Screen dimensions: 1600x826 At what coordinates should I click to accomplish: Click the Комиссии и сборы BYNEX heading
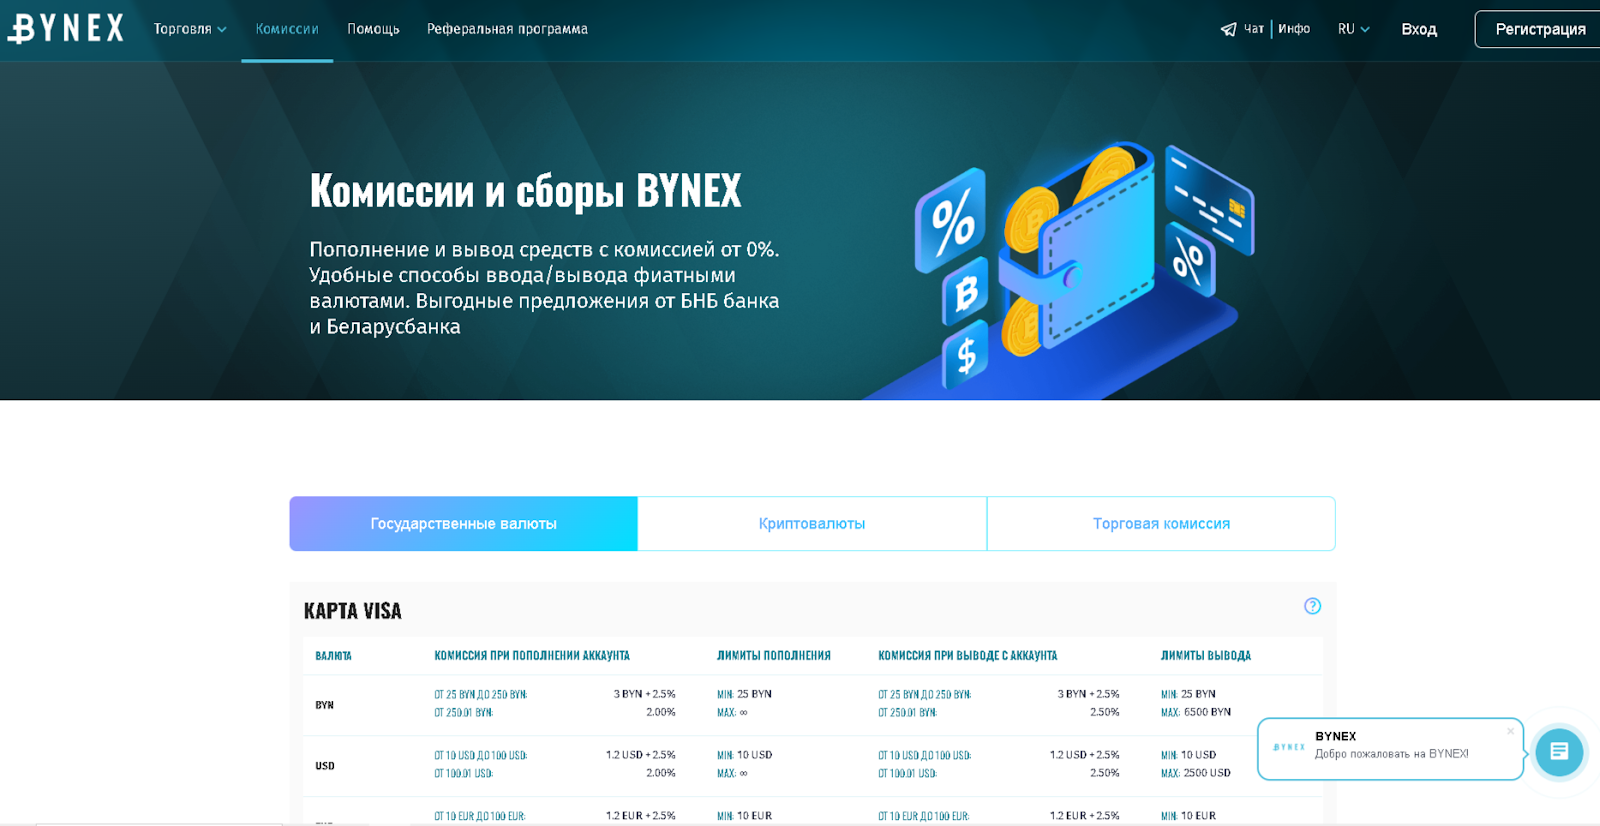click(x=526, y=190)
